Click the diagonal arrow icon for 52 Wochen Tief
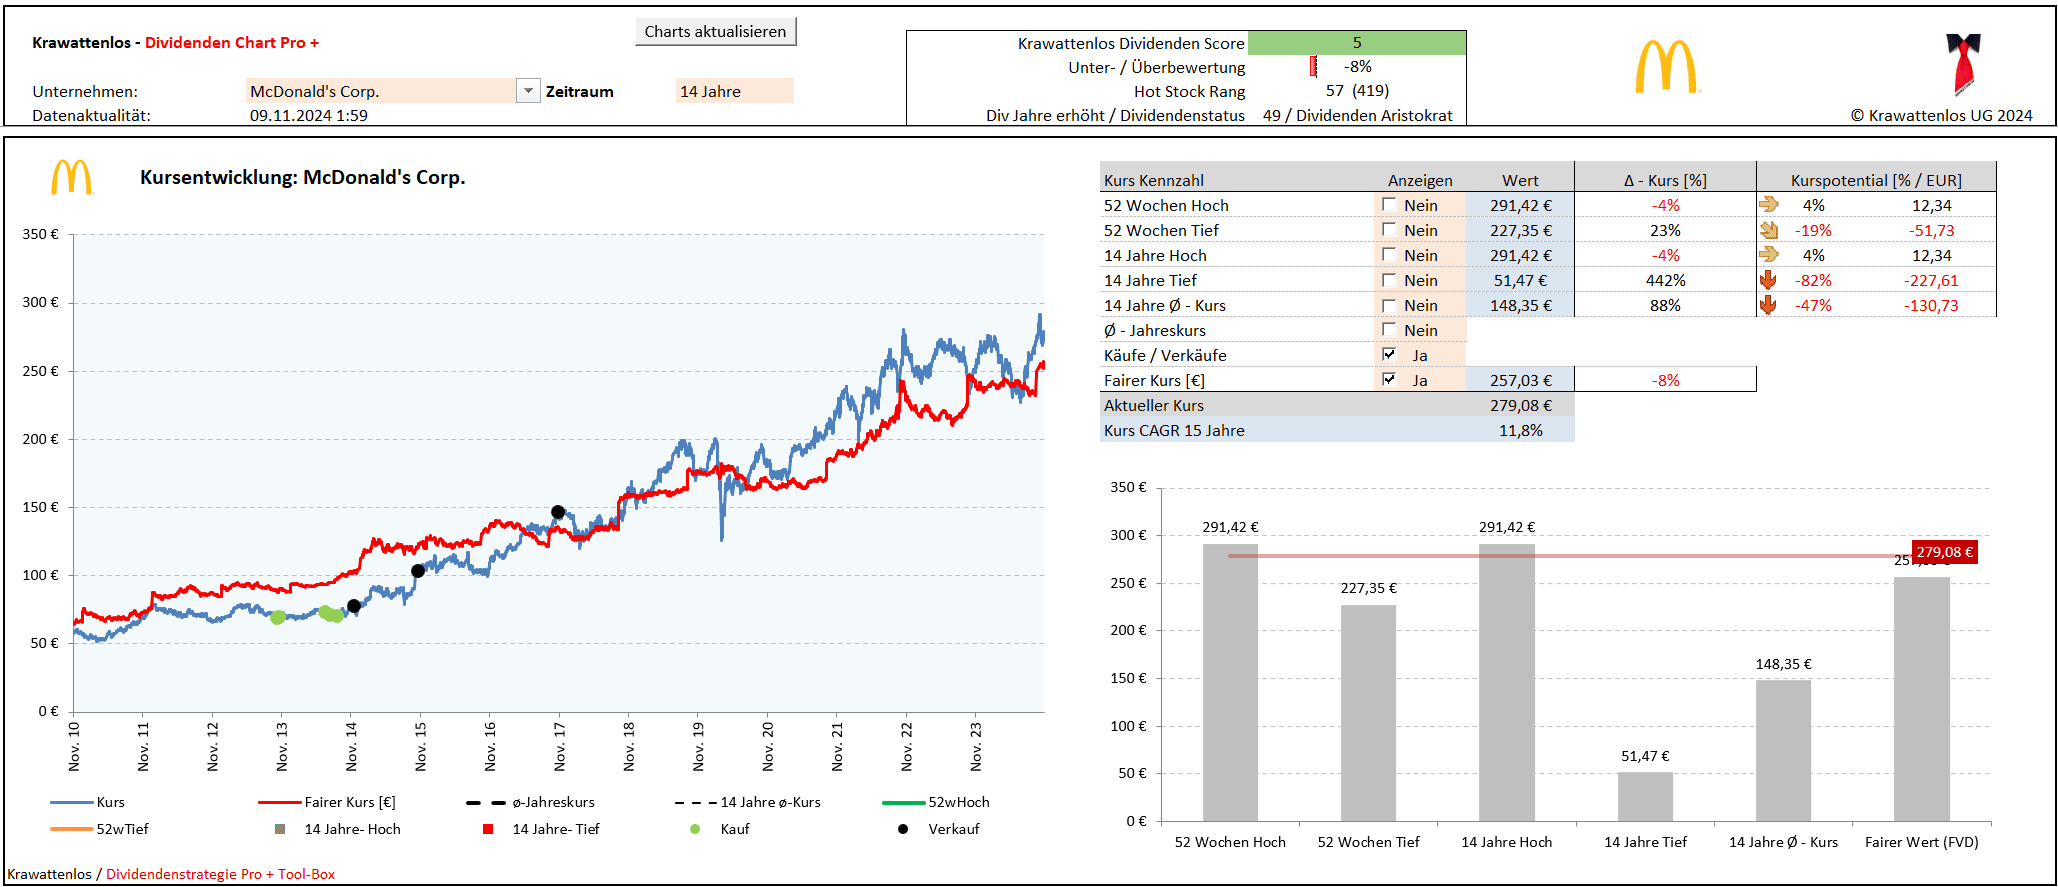The image size is (2058, 887). (1769, 229)
